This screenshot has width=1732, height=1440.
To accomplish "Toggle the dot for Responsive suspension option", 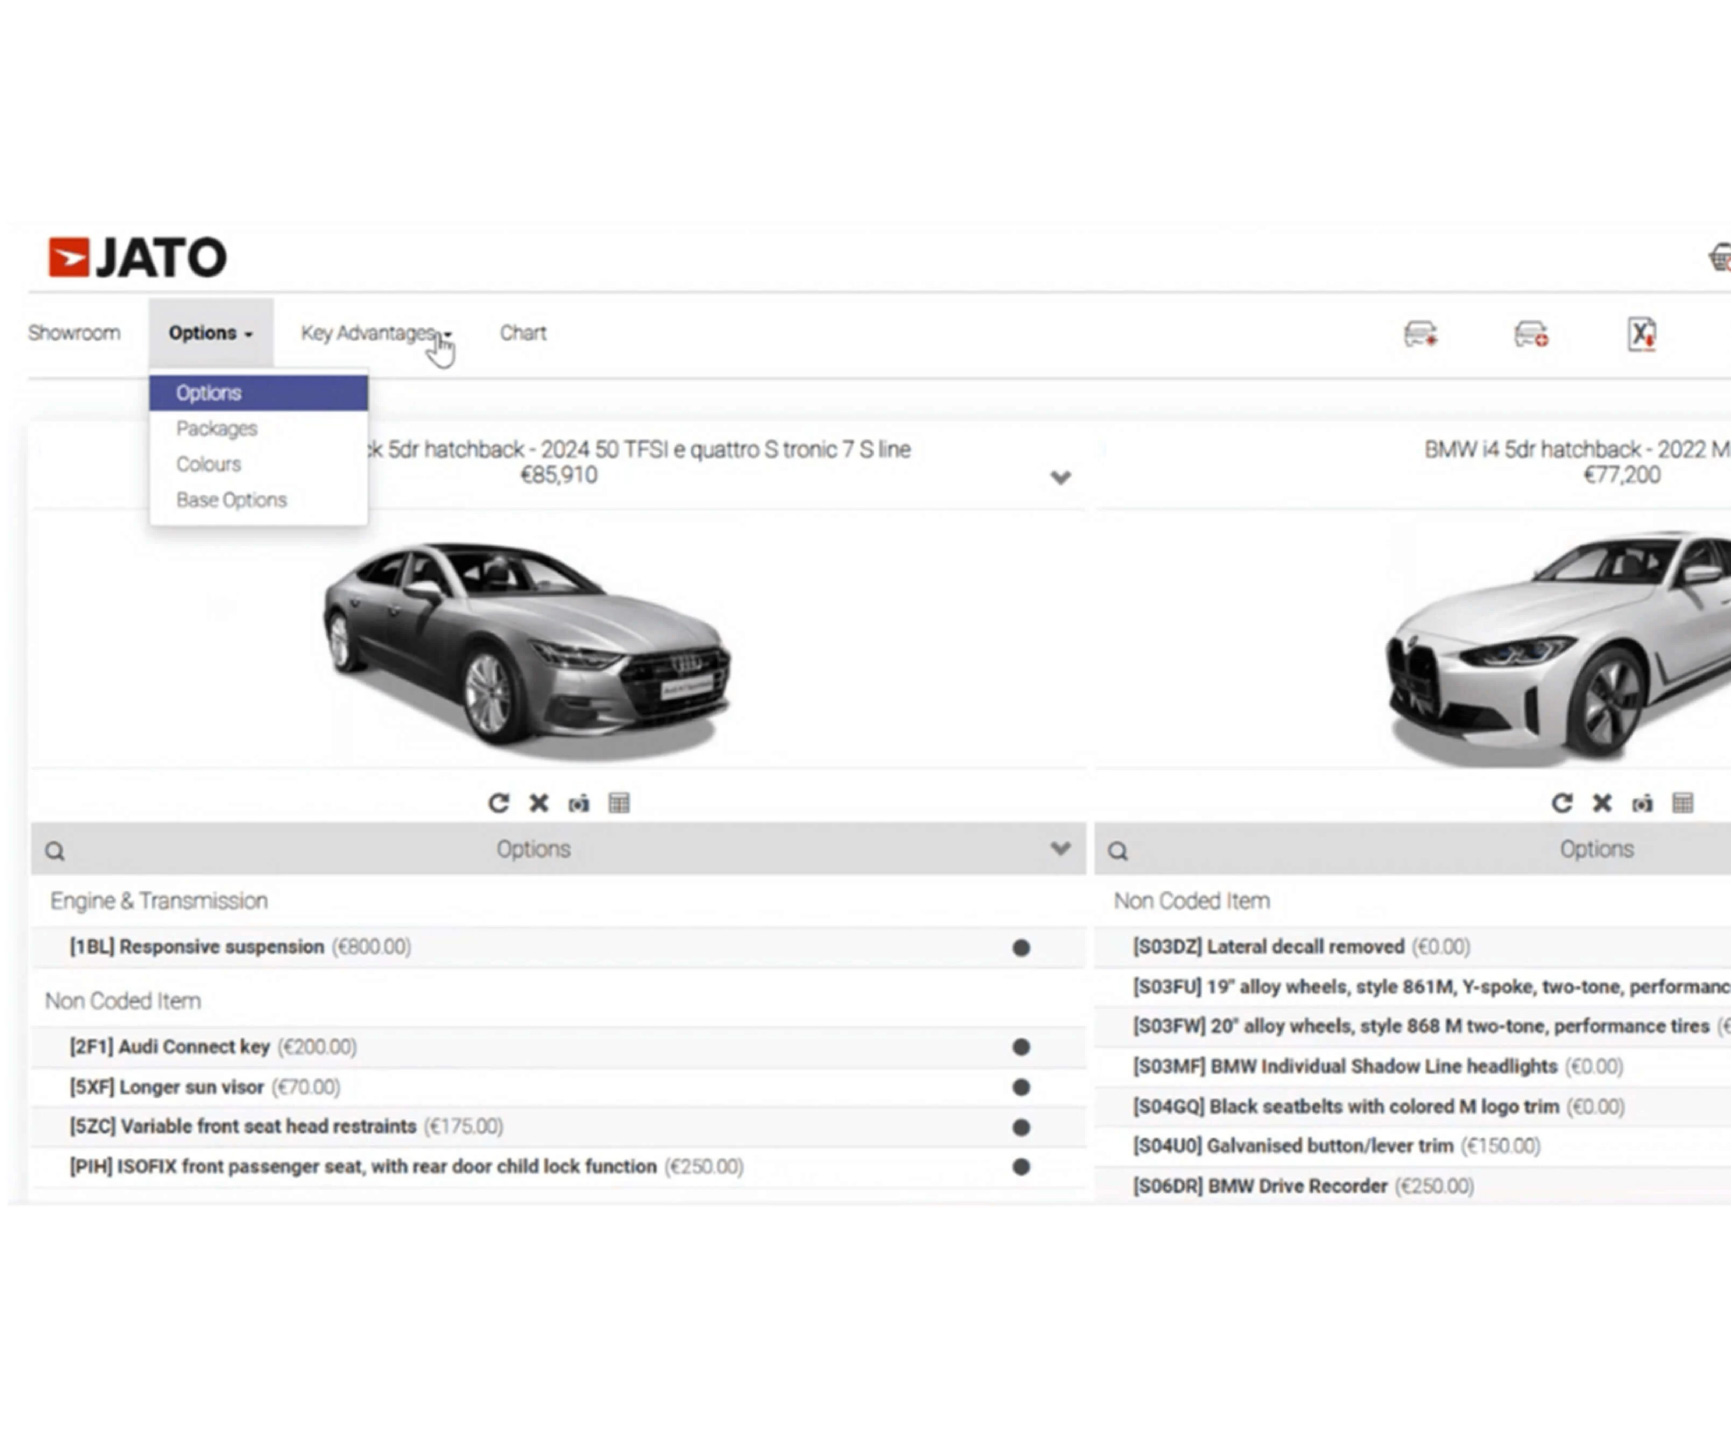I will click(x=1021, y=947).
